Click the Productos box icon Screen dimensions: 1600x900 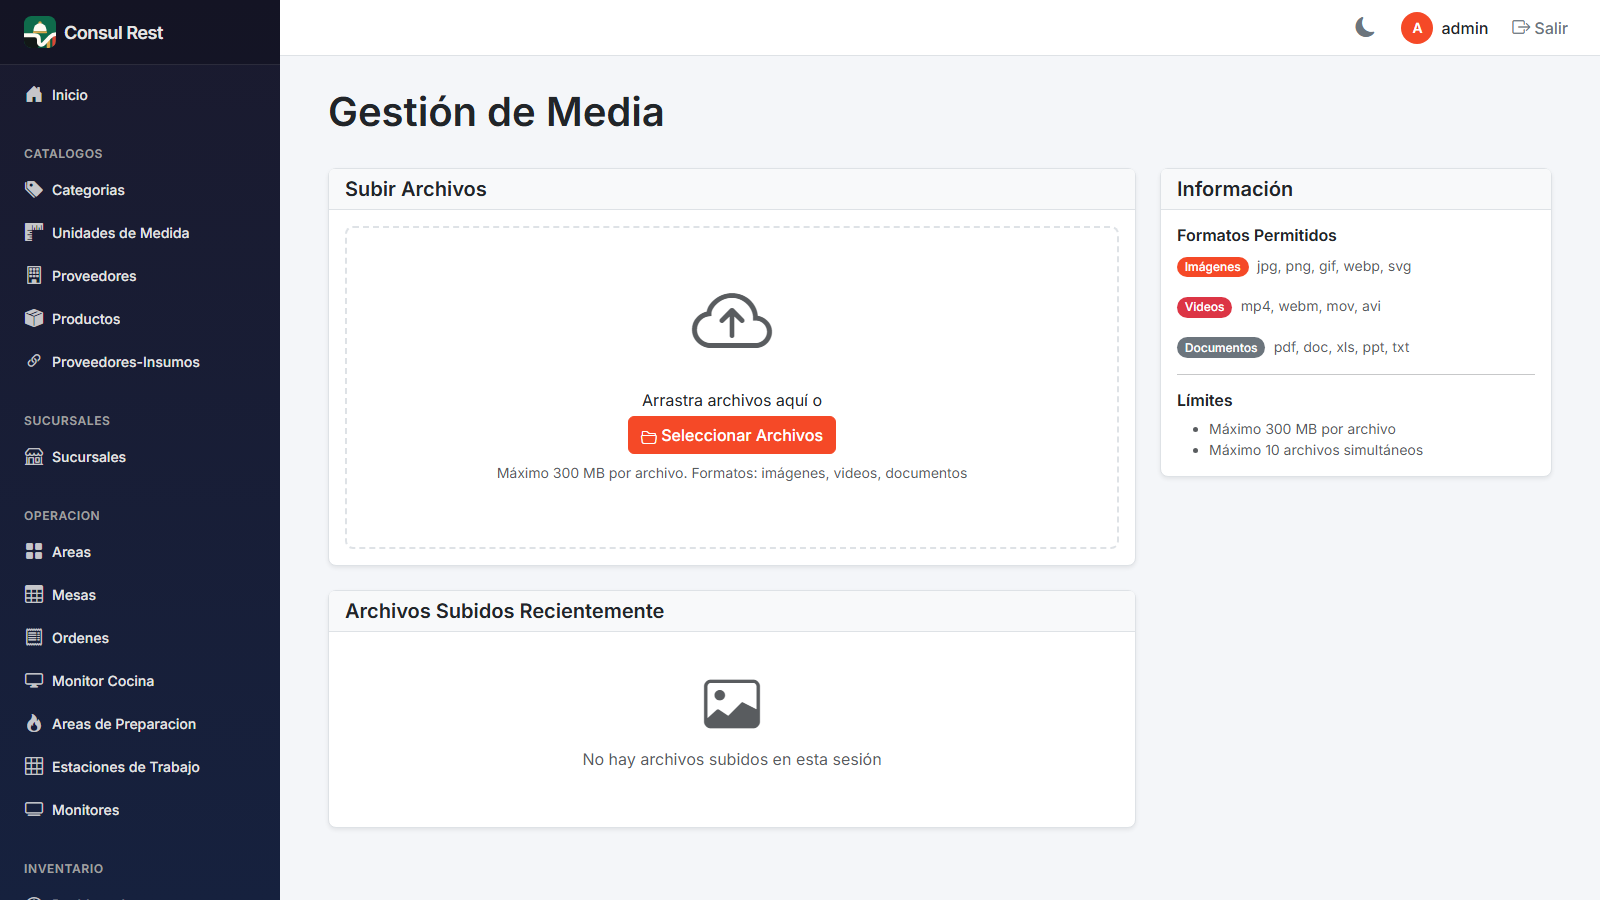34,318
